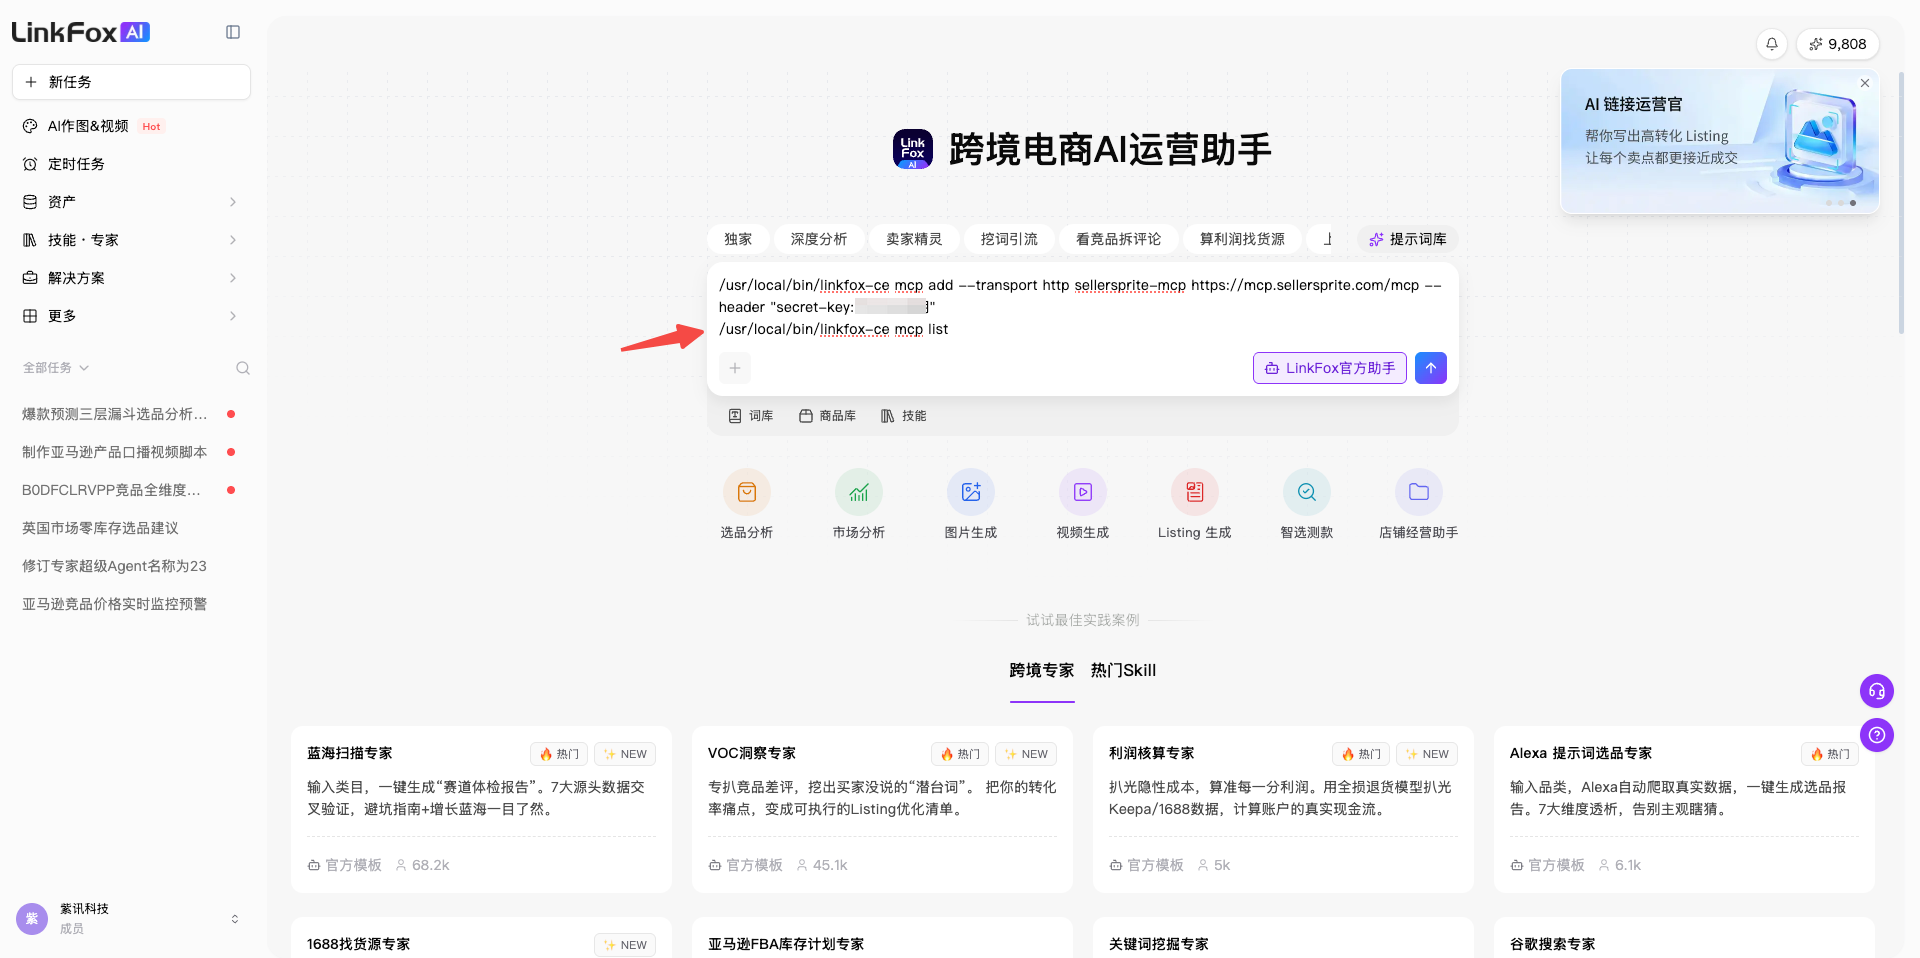
Task: Open the 商品库 tool below input
Action: coord(827,416)
